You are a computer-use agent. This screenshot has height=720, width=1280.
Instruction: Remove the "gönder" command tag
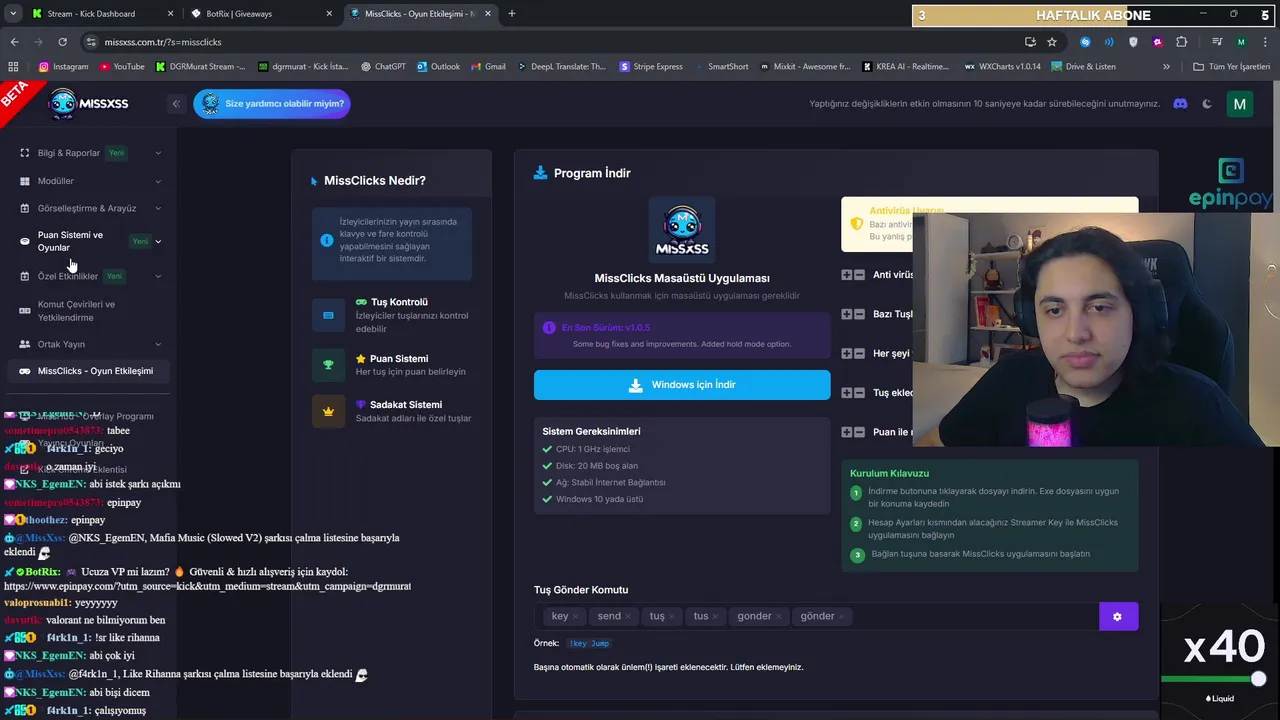point(842,617)
